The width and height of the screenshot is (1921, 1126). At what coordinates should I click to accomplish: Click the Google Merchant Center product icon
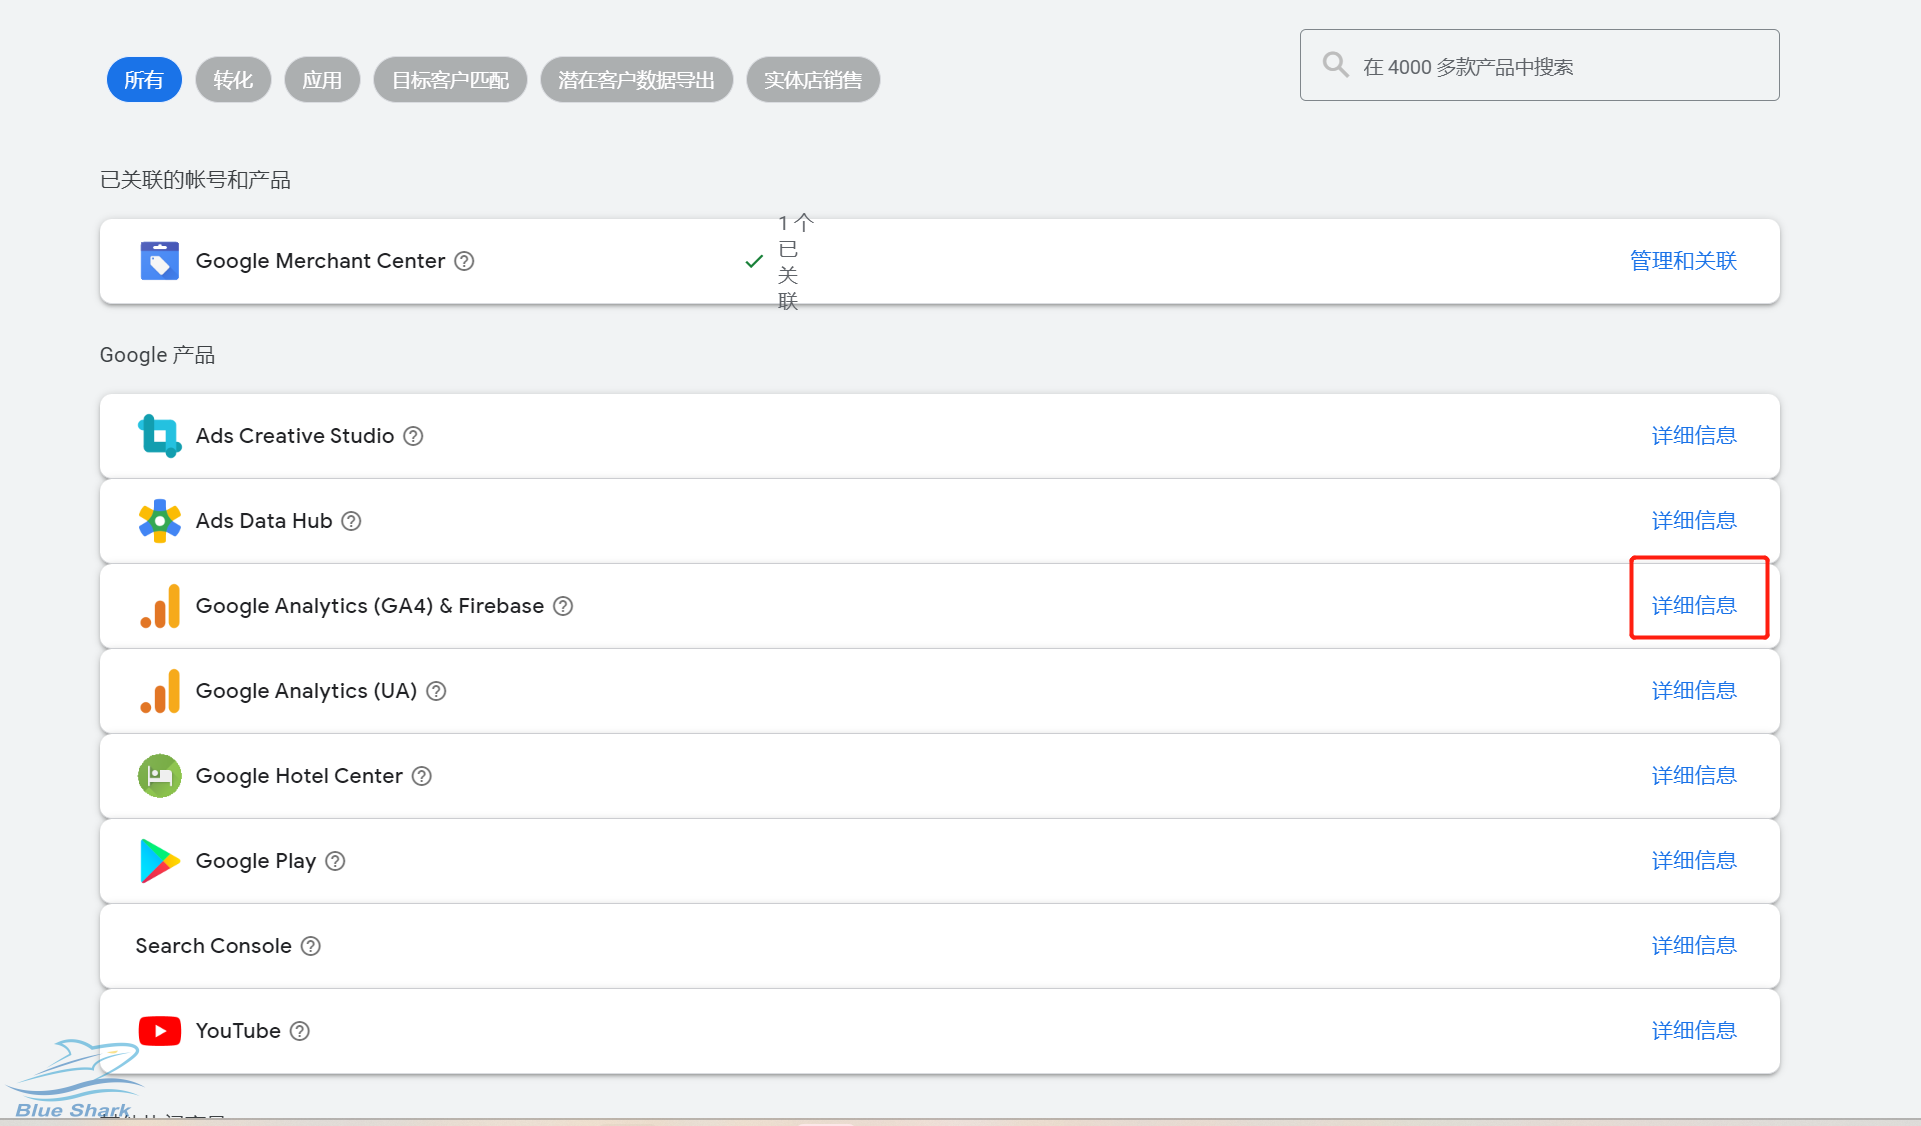pos(159,261)
